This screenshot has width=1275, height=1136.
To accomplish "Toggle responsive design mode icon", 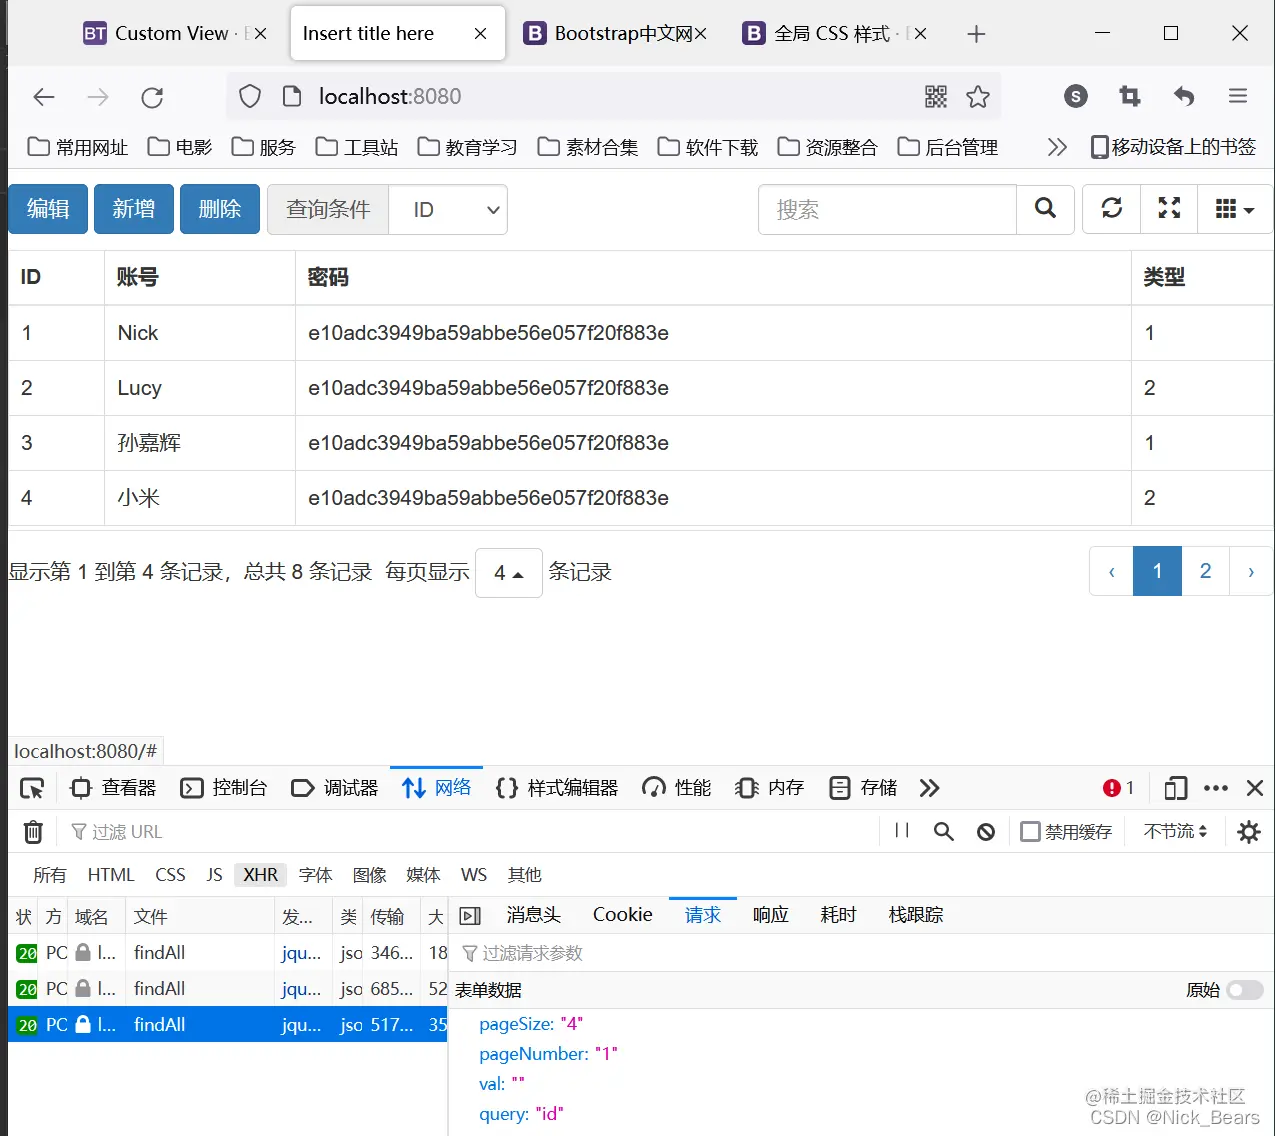I will 1176,788.
